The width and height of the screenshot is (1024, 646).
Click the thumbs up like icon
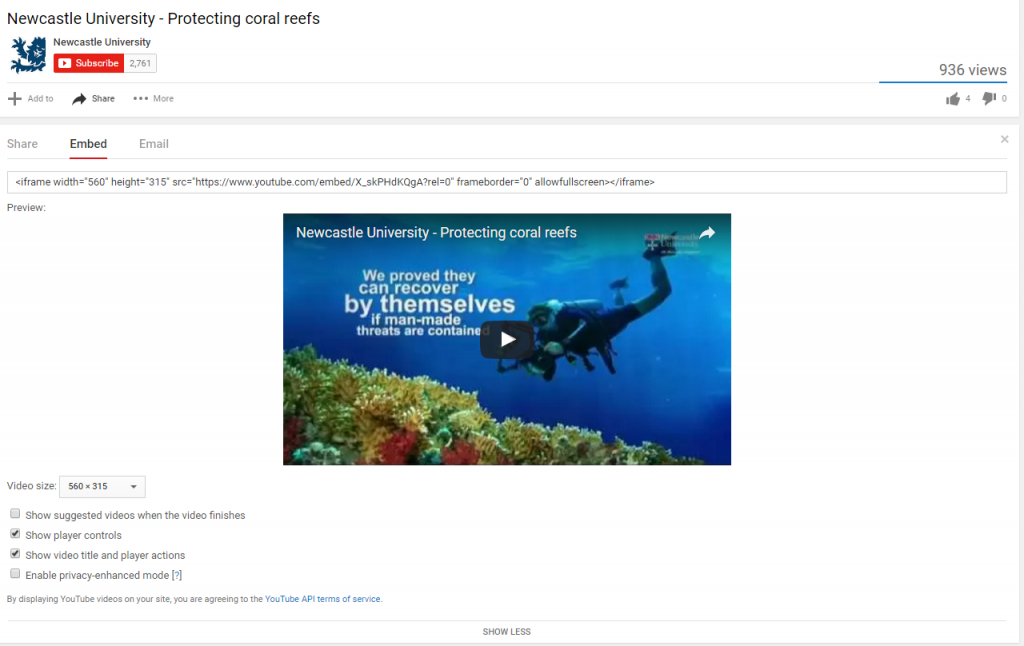point(953,99)
